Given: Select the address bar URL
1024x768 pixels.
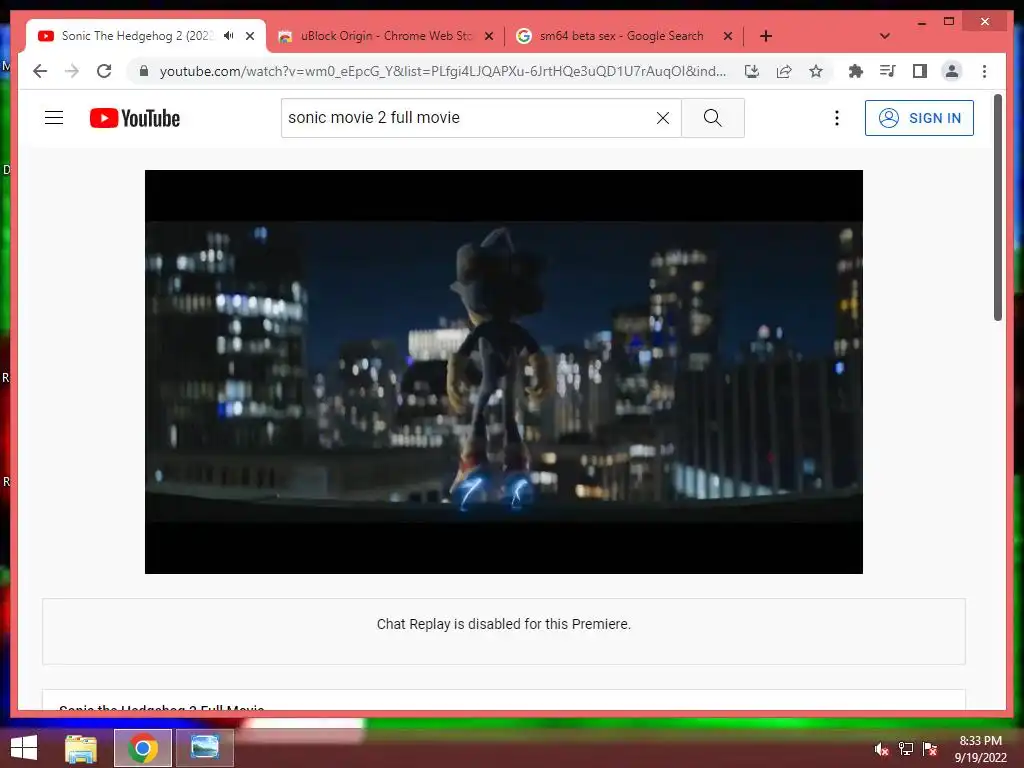Looking at the screenshot, I should click(443, 71).
